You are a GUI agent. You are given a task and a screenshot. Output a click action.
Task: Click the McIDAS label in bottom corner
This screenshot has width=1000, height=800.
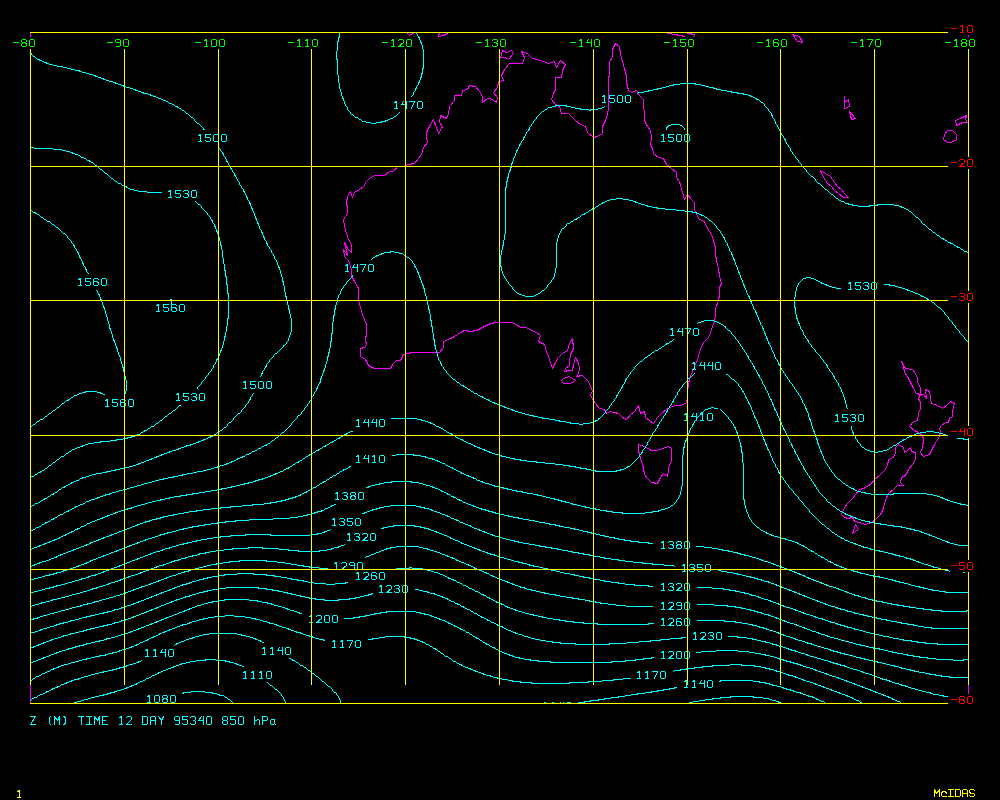pos(953,793)
